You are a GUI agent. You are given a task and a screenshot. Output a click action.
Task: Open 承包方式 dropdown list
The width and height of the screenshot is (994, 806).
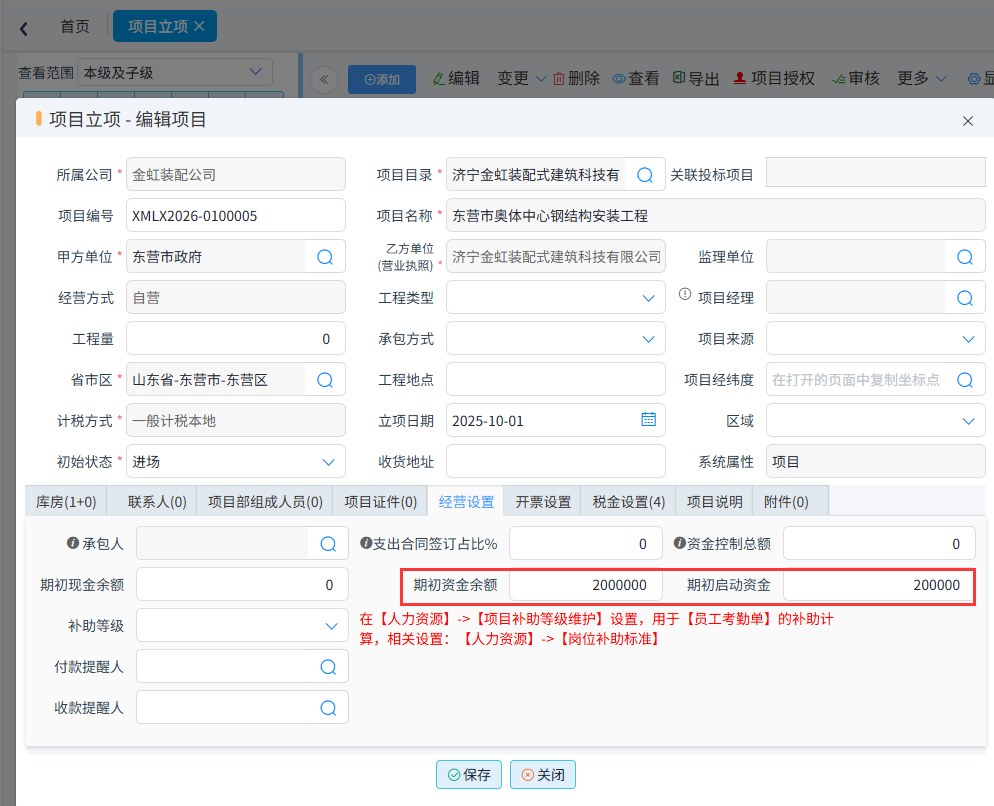click(647, 339)
